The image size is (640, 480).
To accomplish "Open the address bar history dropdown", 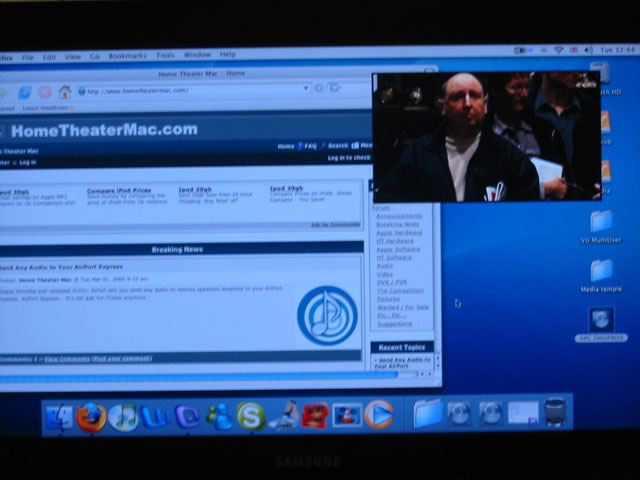I will coord(306,88).
